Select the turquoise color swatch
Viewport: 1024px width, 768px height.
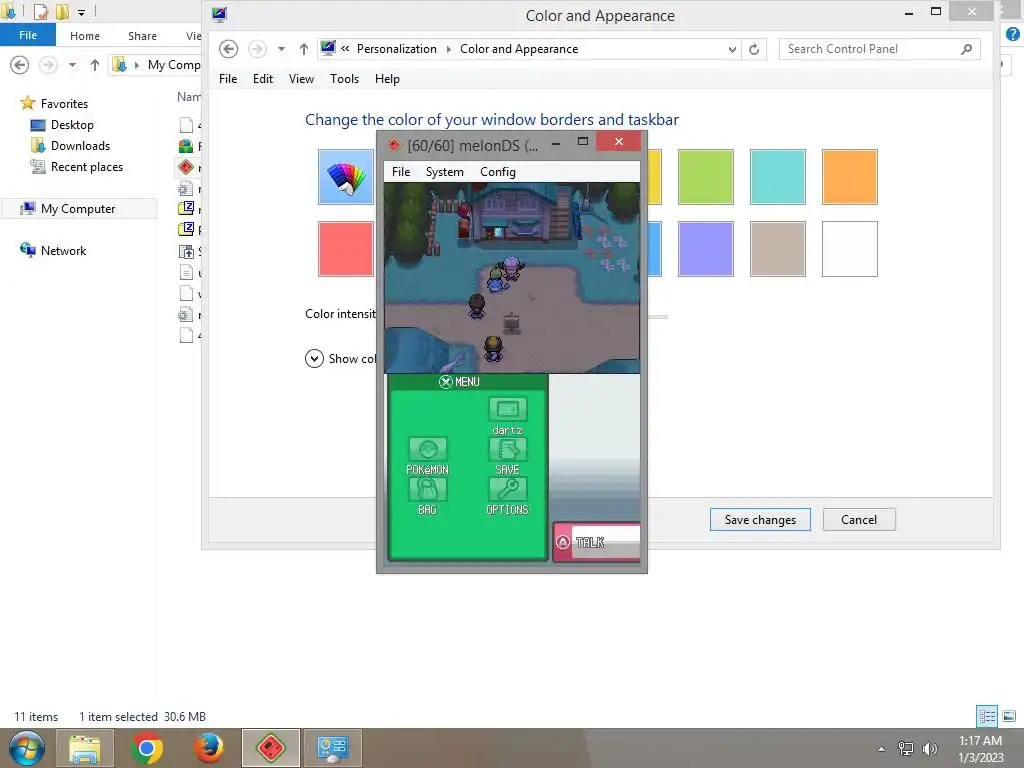click(777, 177)
